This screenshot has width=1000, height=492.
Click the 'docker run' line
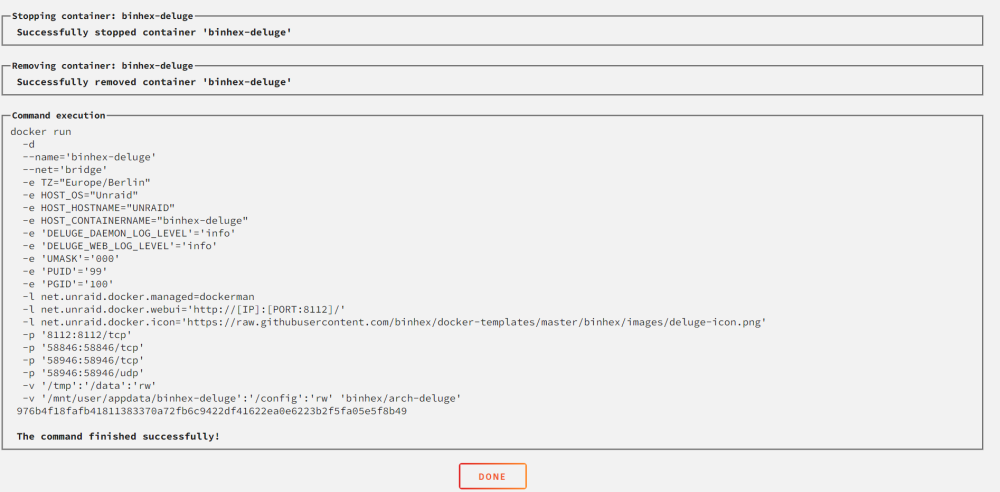coord(41,132)
